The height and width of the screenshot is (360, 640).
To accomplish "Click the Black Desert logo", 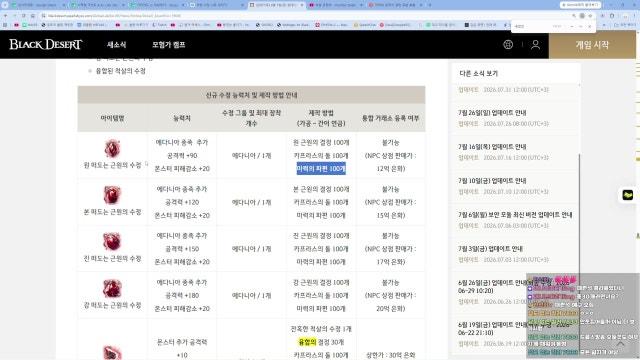I will click(x=46, y=44).
